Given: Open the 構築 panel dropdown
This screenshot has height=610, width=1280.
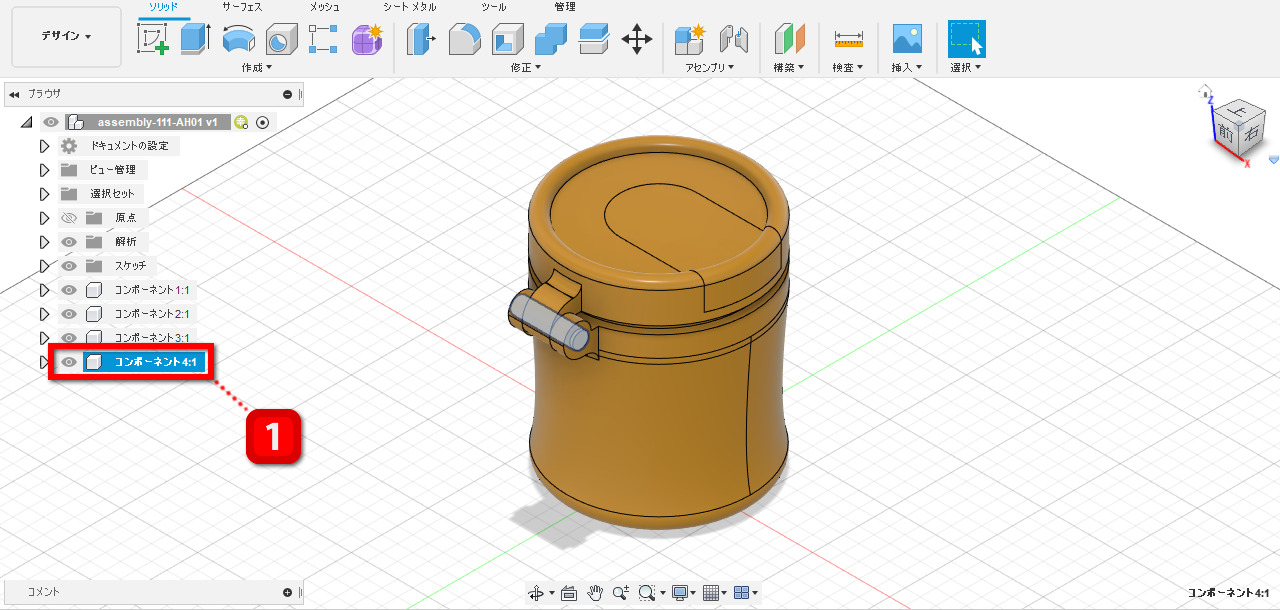Looking at the screenshot, I should 790,68.
